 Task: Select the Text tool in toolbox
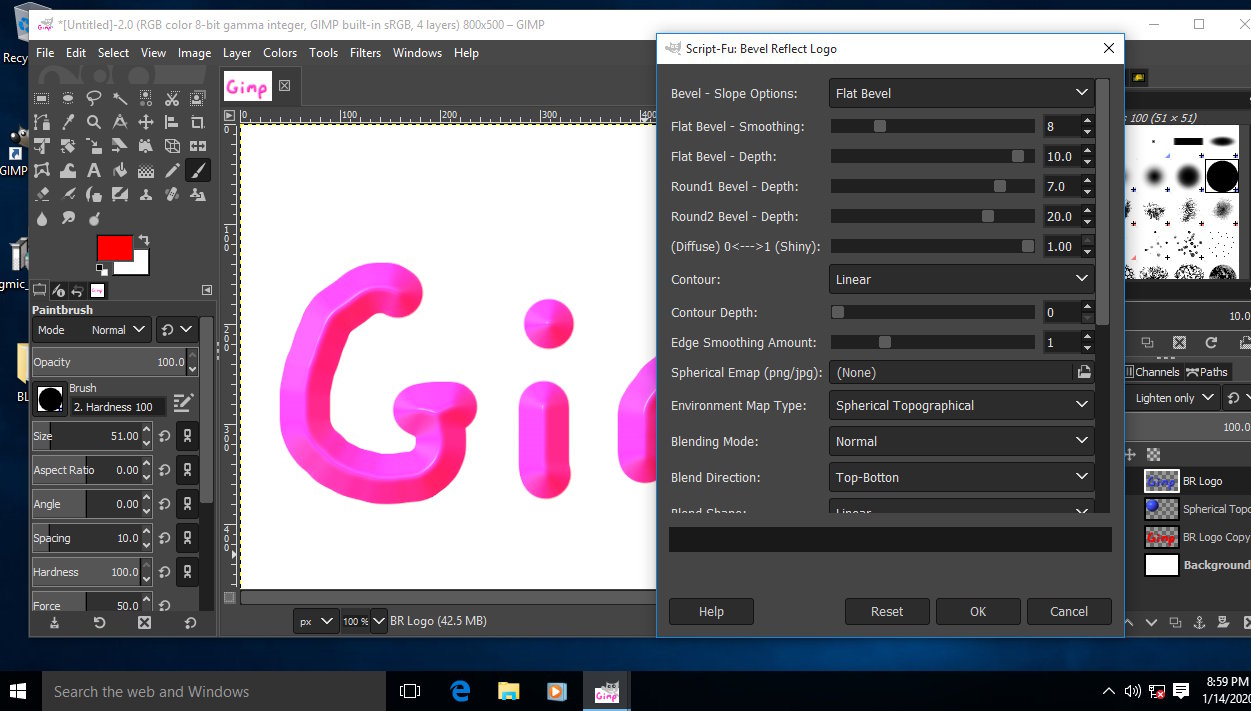point(94,171)
